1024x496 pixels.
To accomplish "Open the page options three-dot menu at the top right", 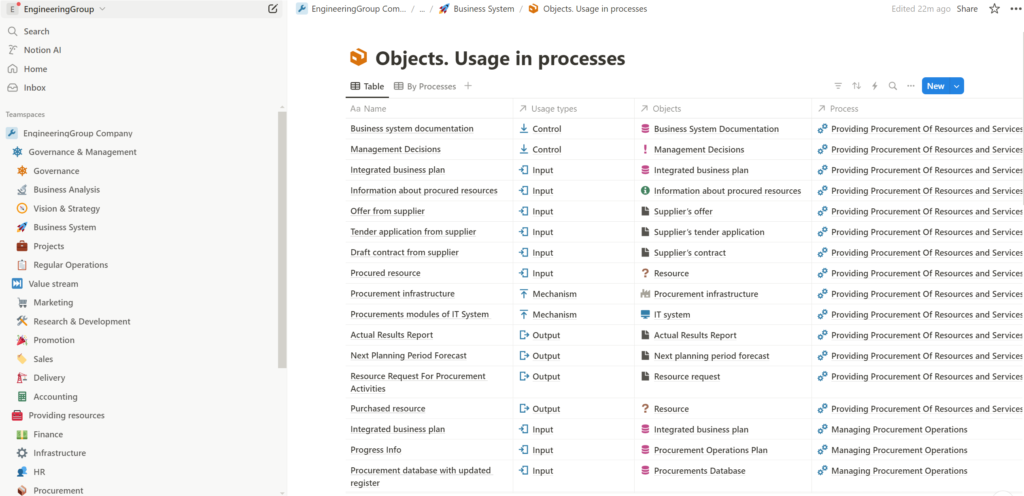I will pyautogui.click(x=1014, y=9).
